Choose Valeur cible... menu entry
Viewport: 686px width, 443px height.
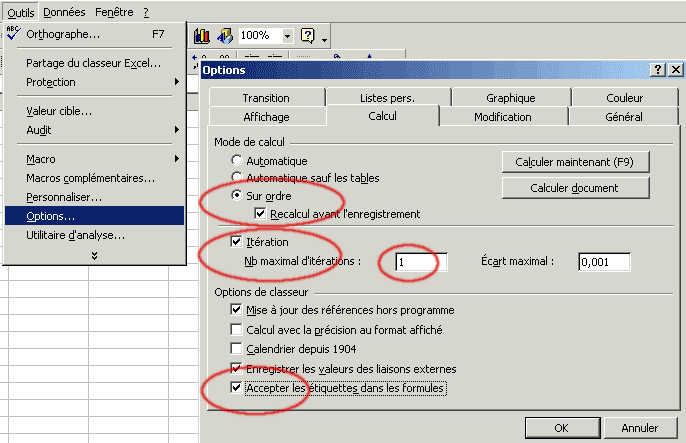(x=94, y=111)
